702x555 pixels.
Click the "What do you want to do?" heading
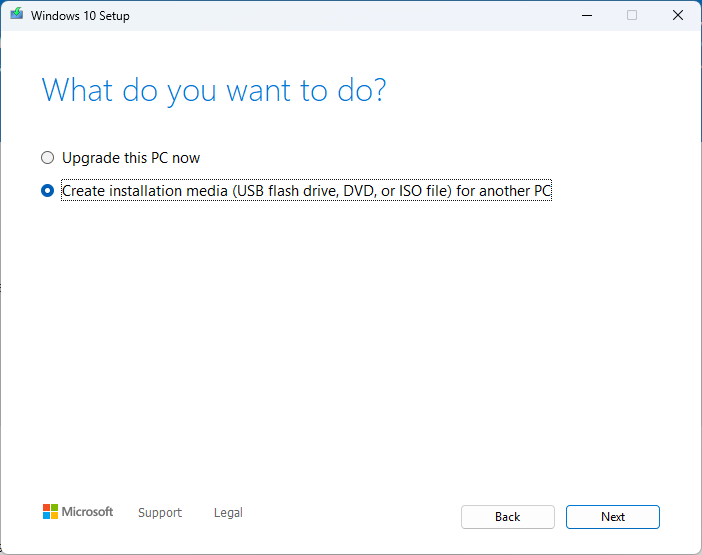[214, 90]
